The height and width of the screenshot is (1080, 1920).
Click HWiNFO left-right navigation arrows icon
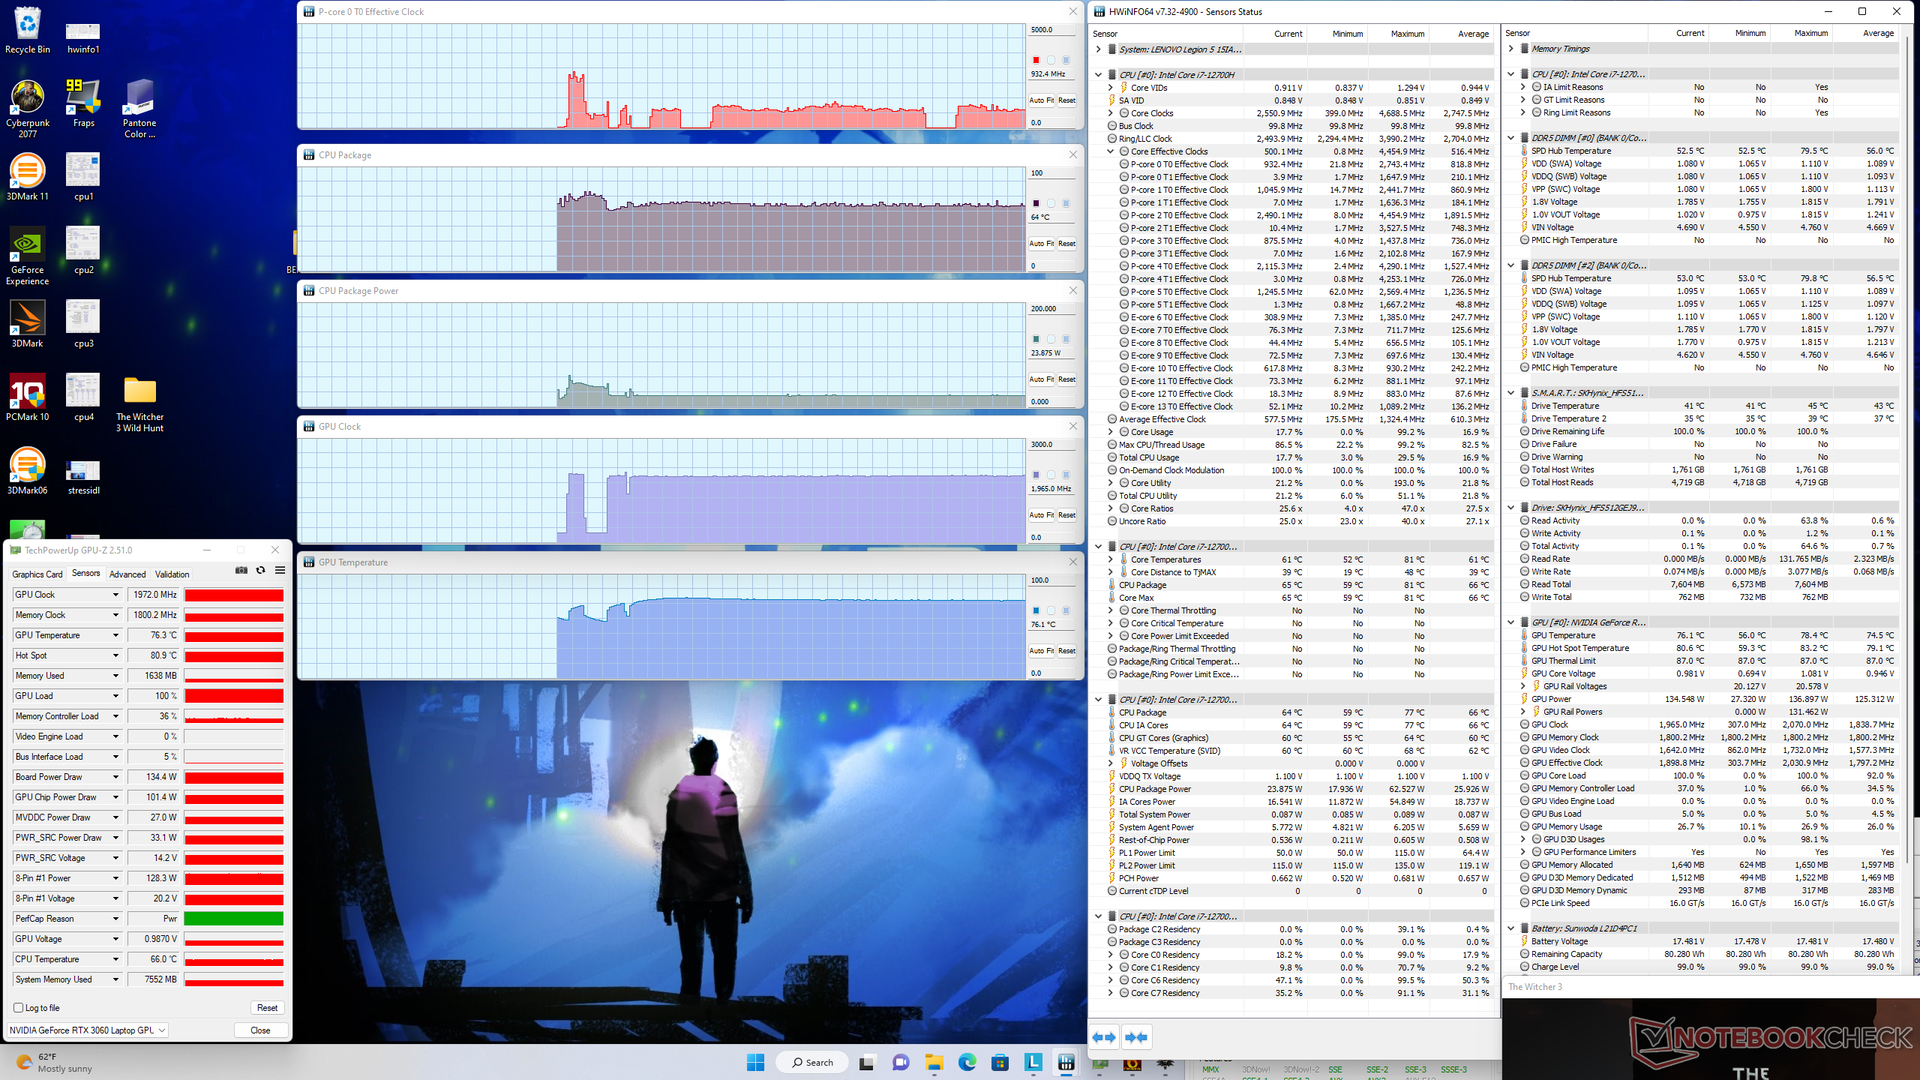coord(1104,1037)
